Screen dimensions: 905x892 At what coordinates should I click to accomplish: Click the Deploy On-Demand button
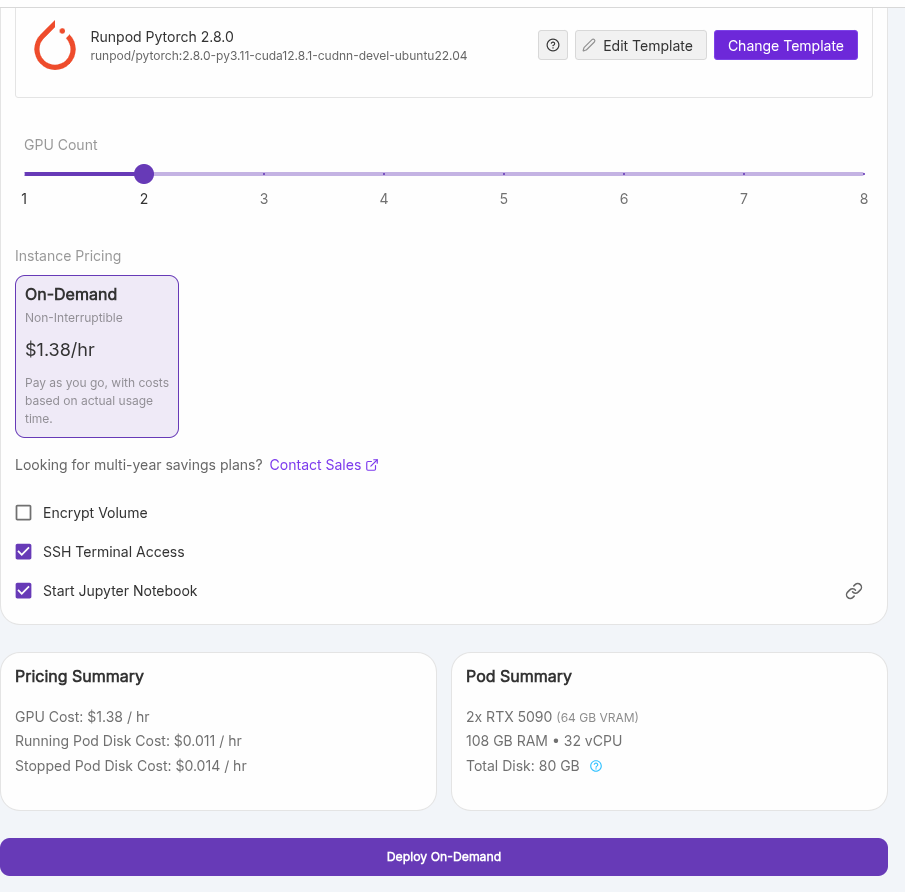pos(443,857)
